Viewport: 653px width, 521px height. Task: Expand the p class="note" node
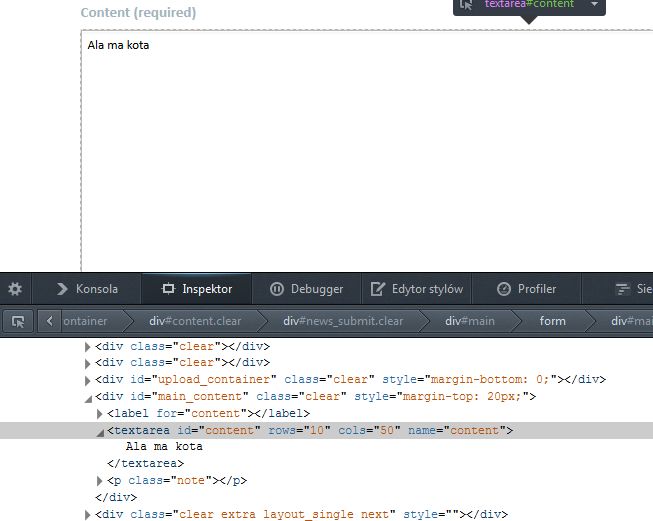[x=99, y=482]
